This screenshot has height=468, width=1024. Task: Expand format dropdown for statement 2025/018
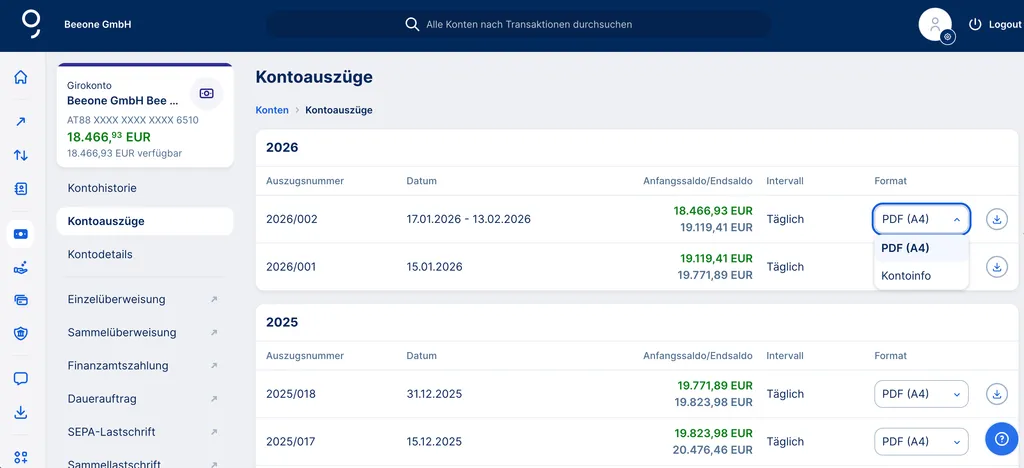coord(921,394)
